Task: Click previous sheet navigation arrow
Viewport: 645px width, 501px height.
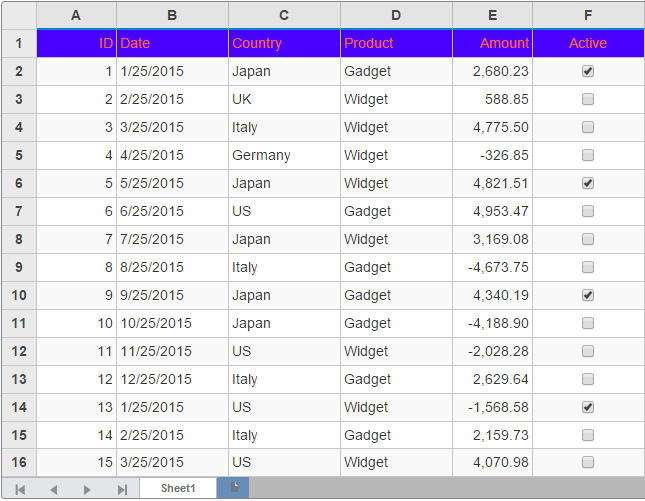Action: pos(54,489)
